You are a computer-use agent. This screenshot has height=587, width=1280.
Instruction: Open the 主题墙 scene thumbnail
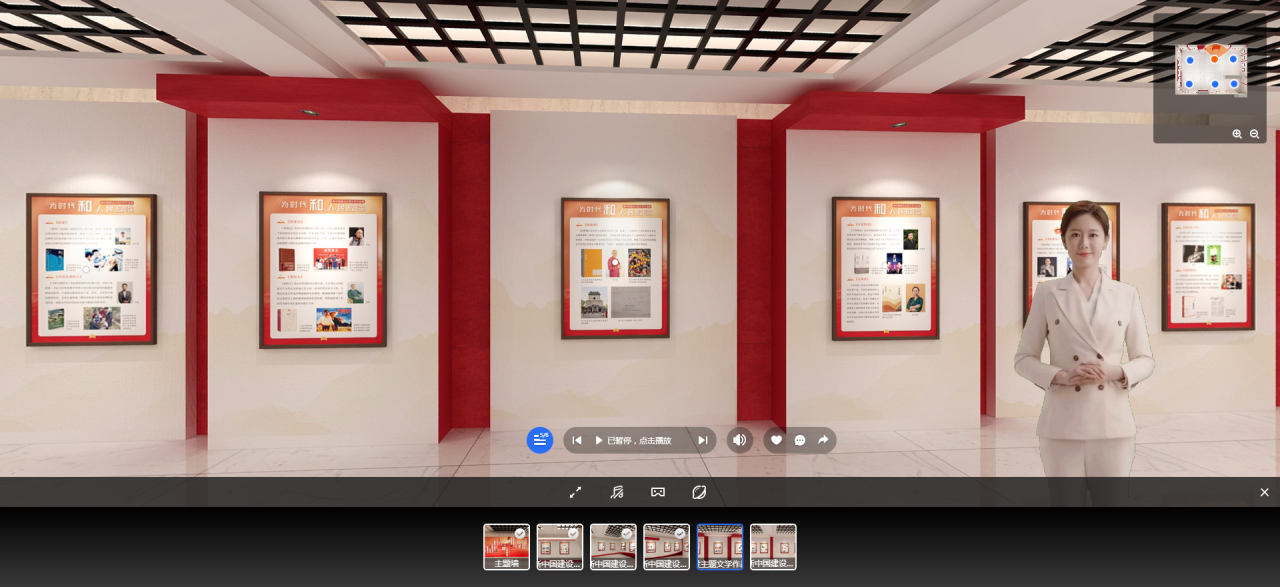click(507, 547)
